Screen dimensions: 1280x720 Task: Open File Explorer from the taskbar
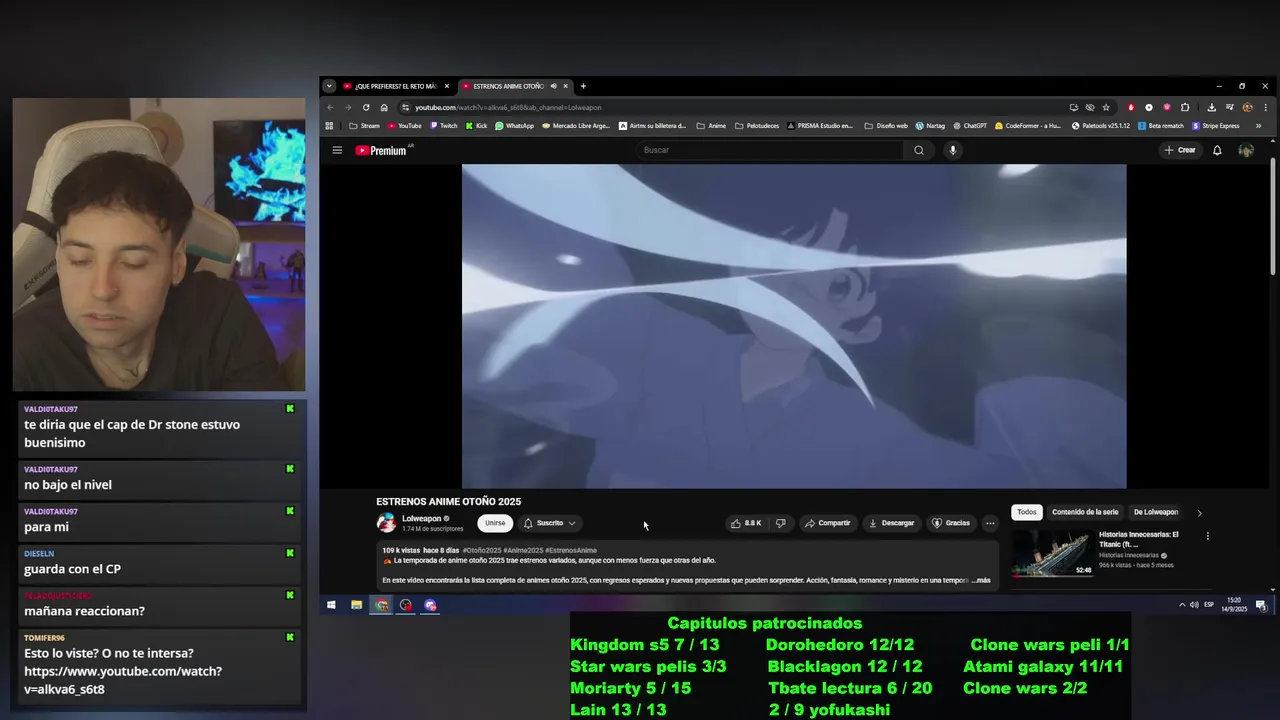pyautogui.click(x=356, y=605)
